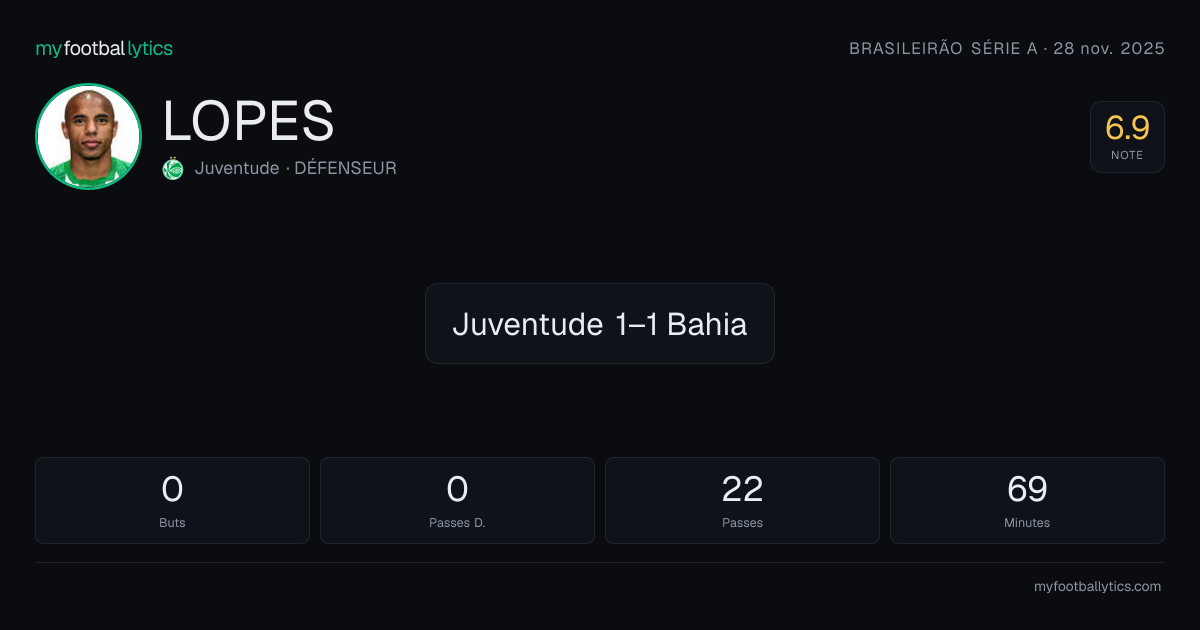This screenshot has height=630, width=1200.
Task: Click the Passes D. label
Action: (457, 523)
